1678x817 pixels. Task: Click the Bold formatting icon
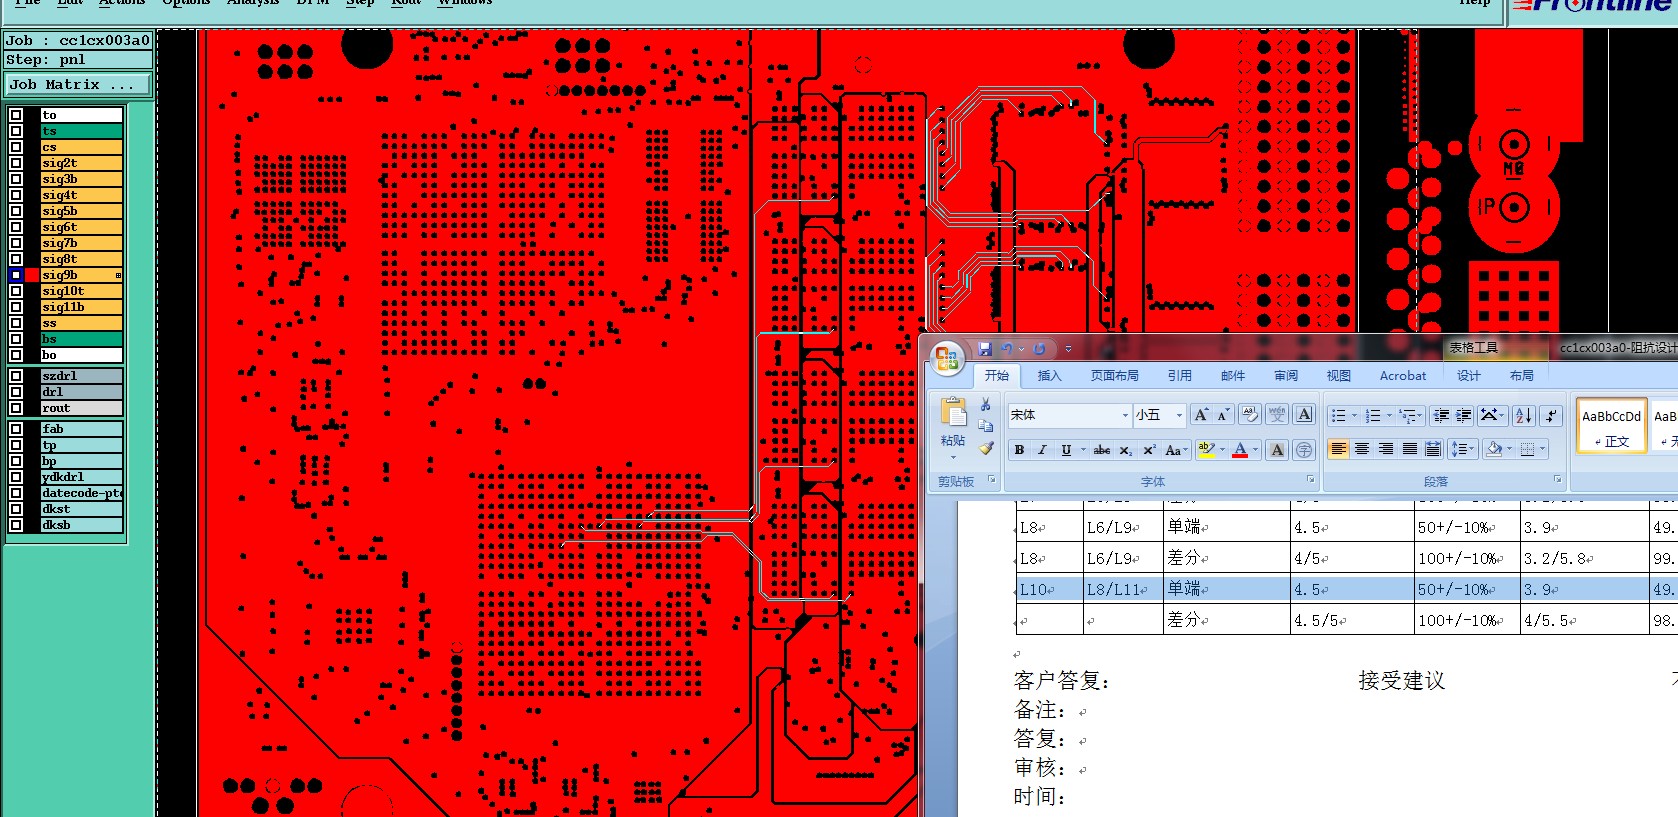1019,450
